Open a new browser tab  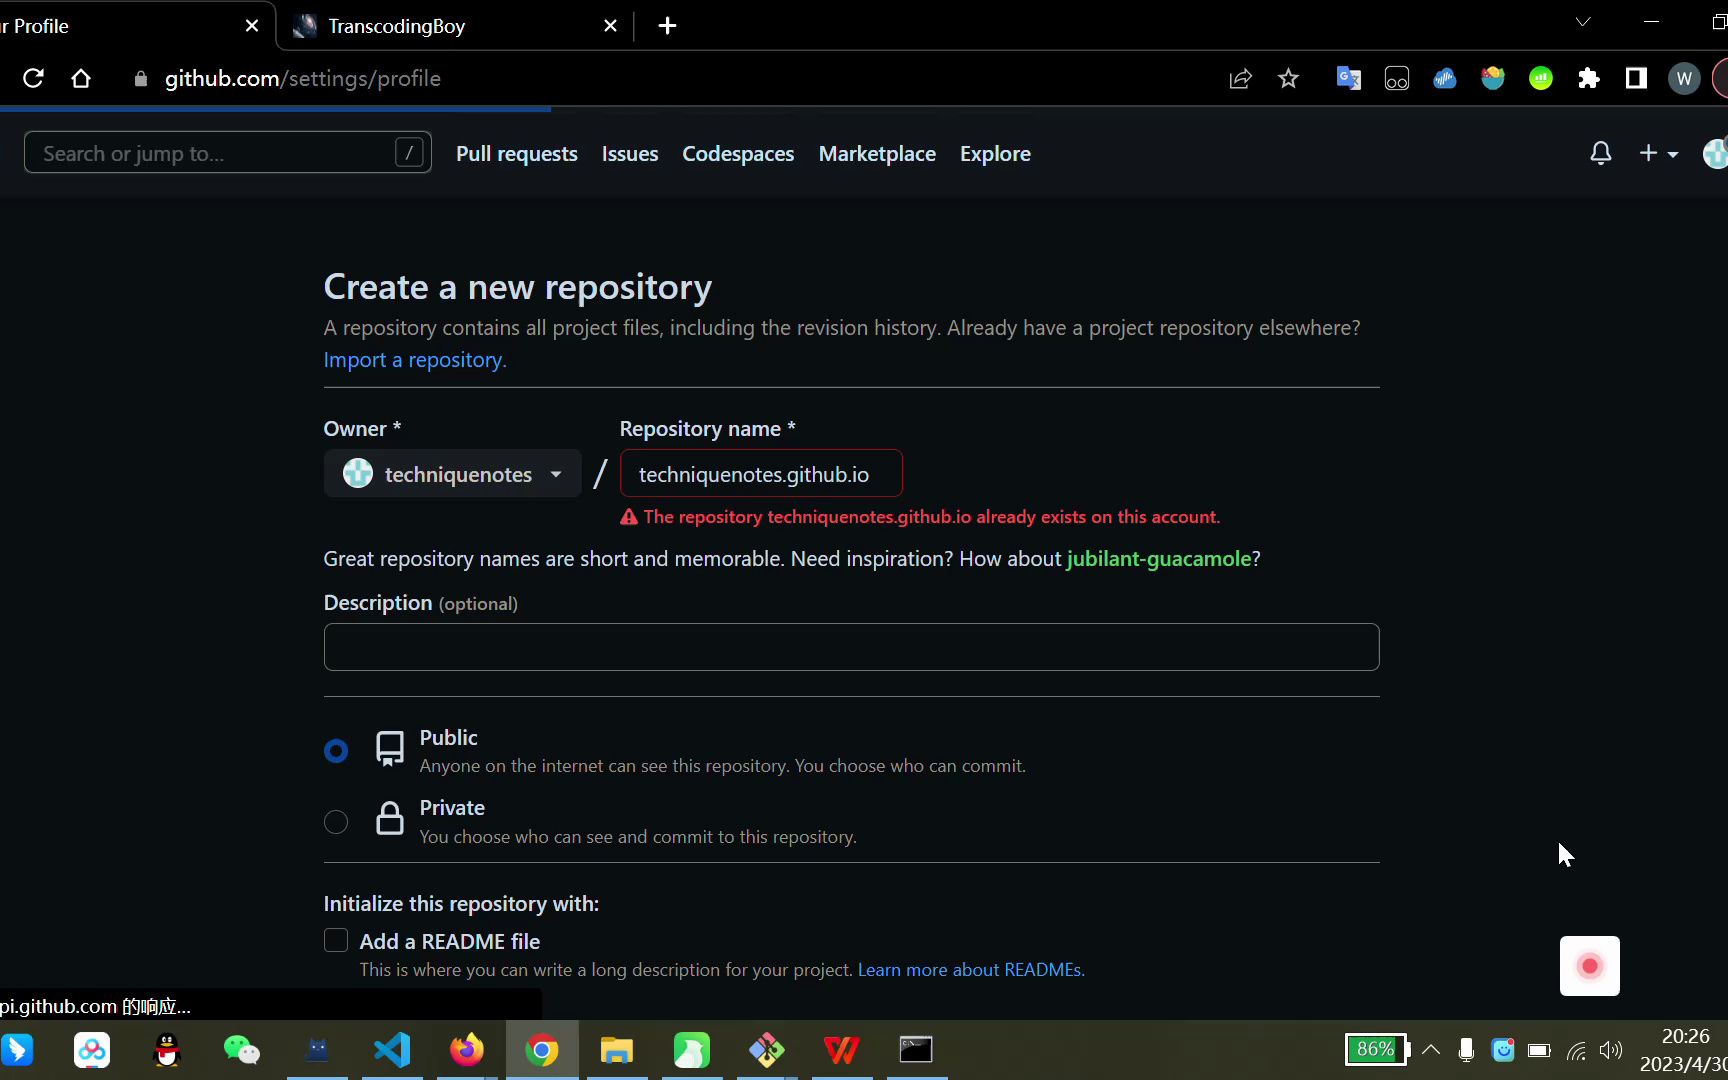tap(667, 26)
